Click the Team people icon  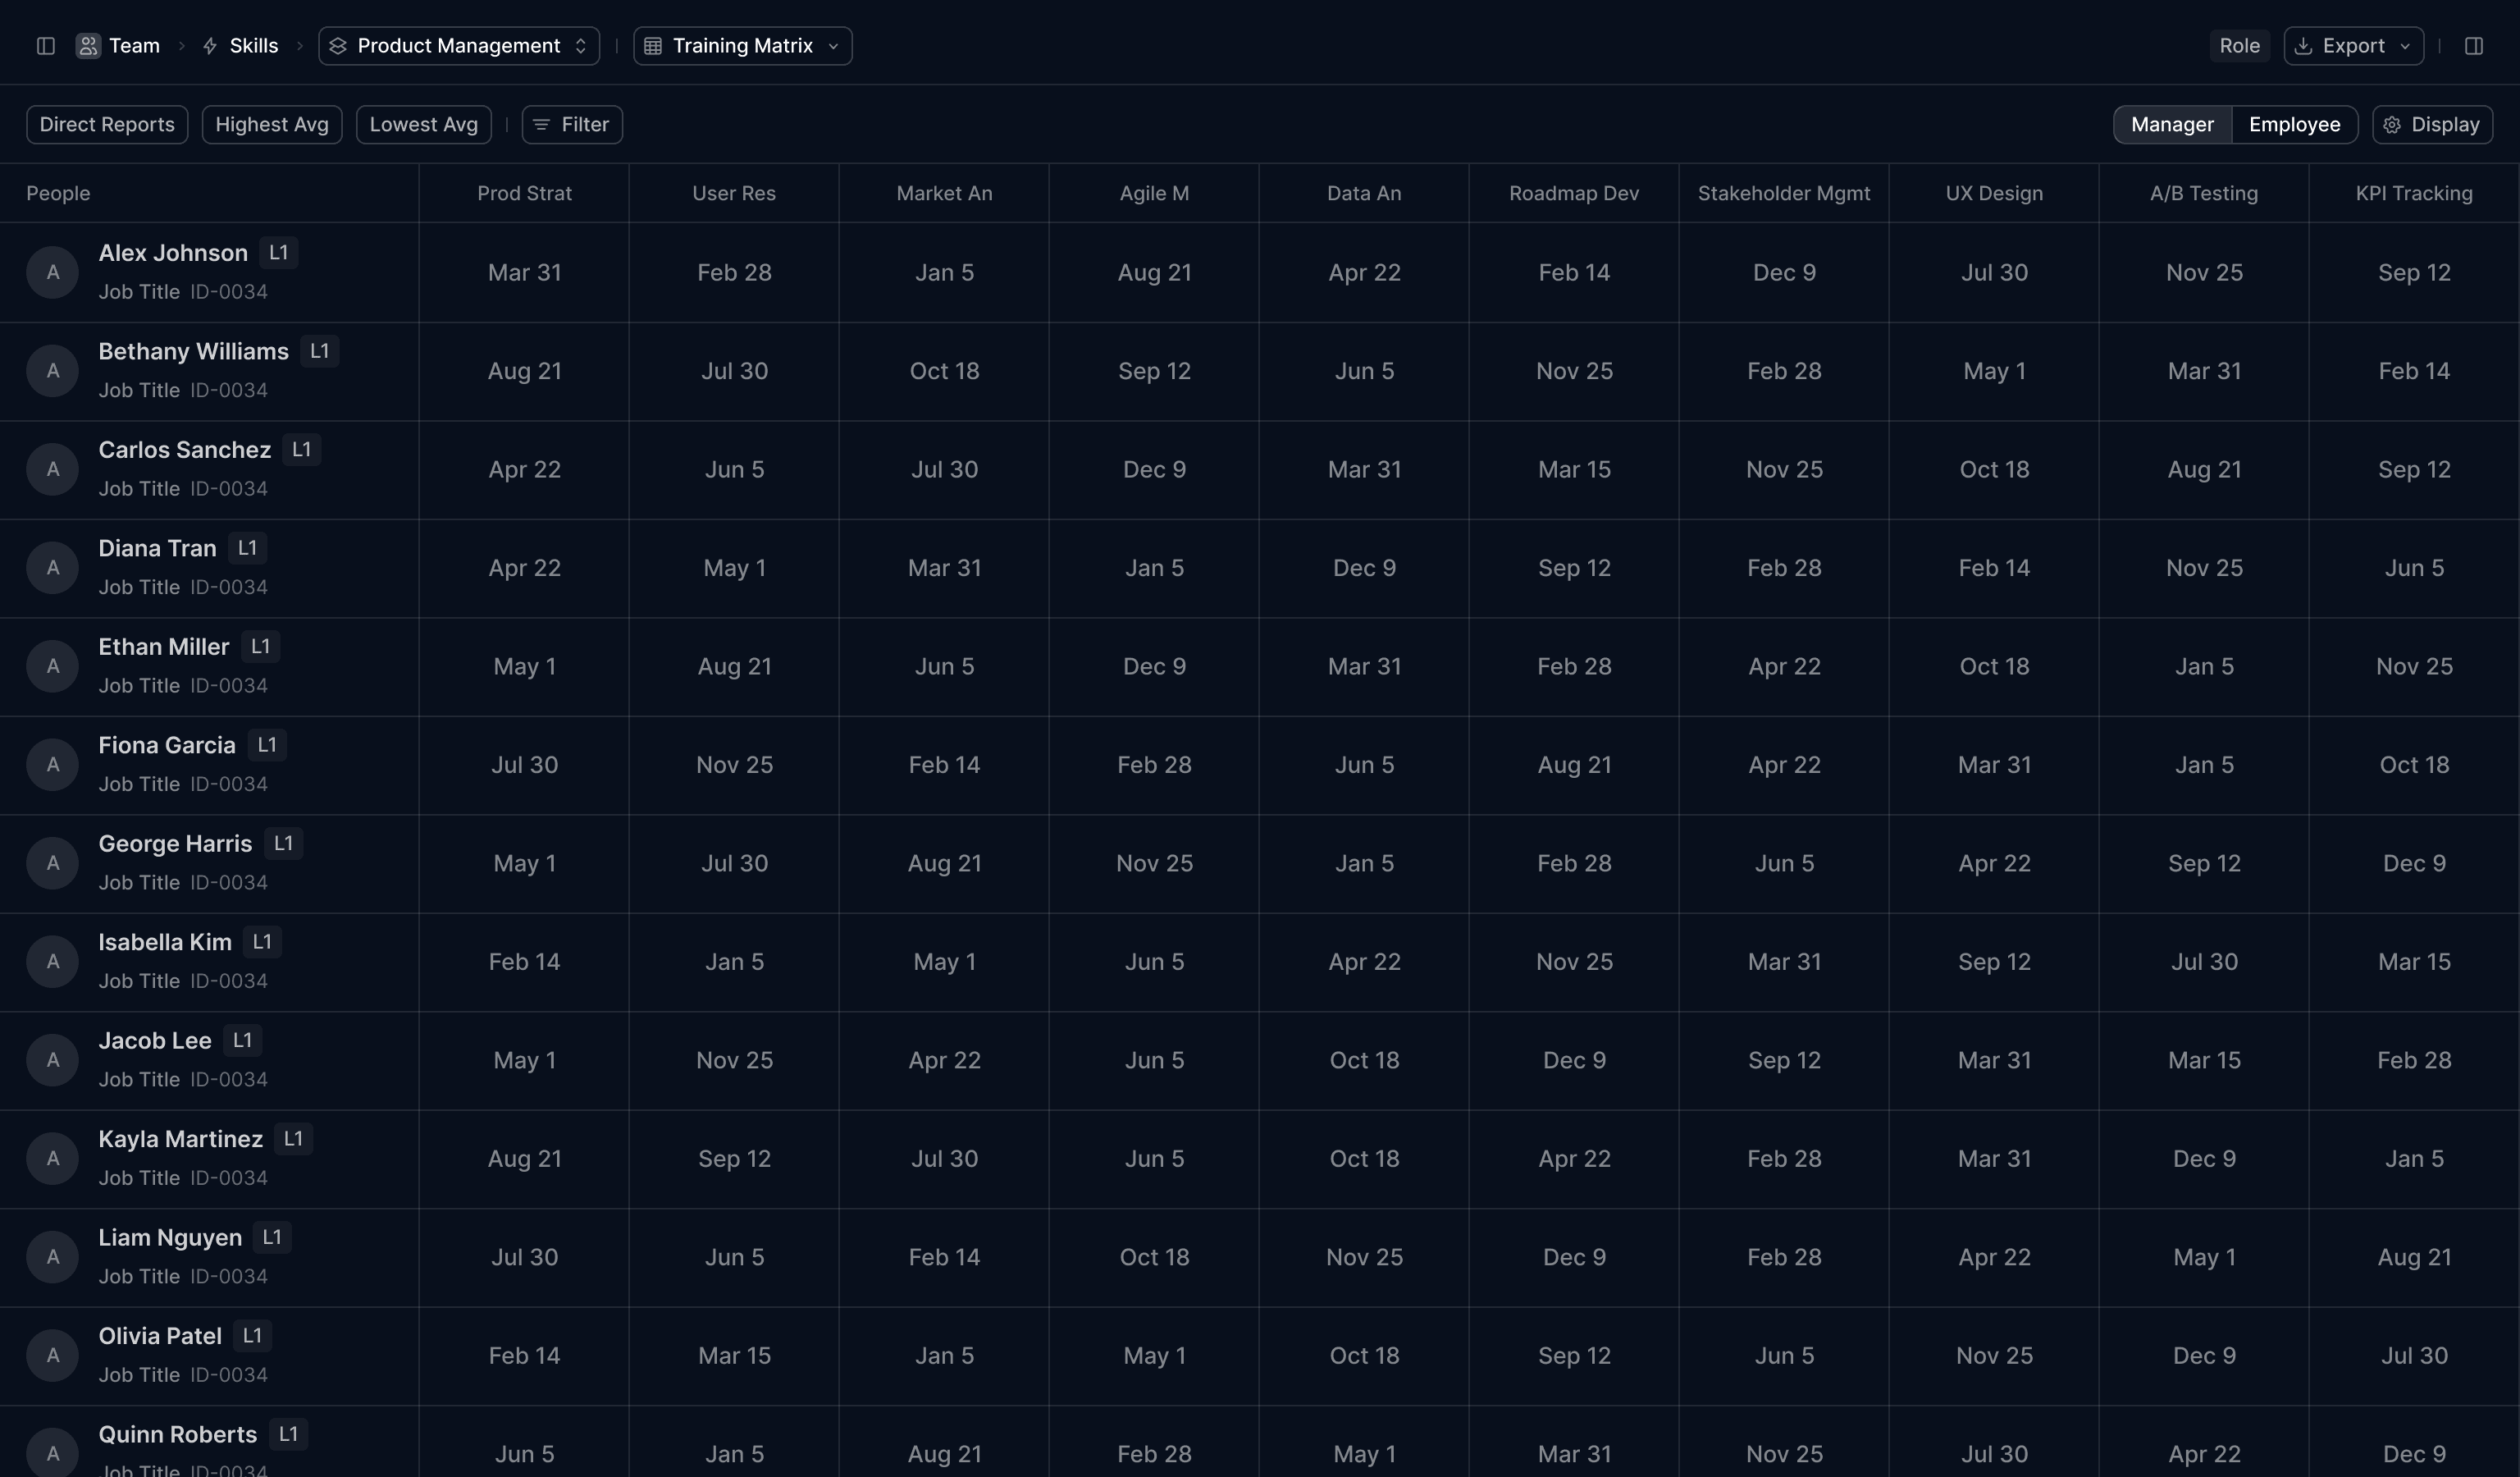(88, 46)
